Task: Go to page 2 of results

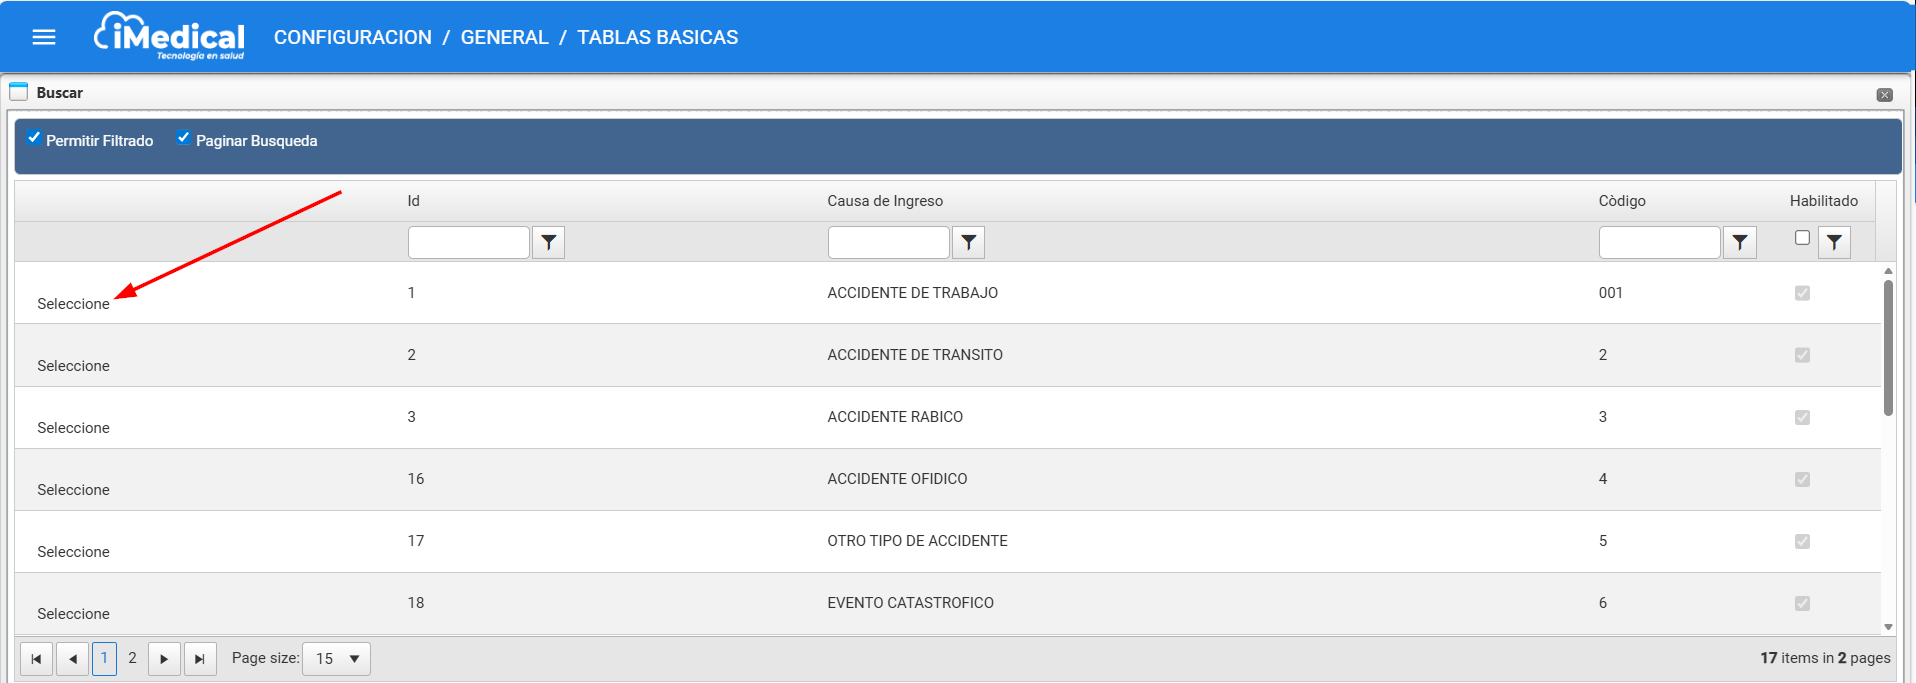Action: tap(132, 658)
